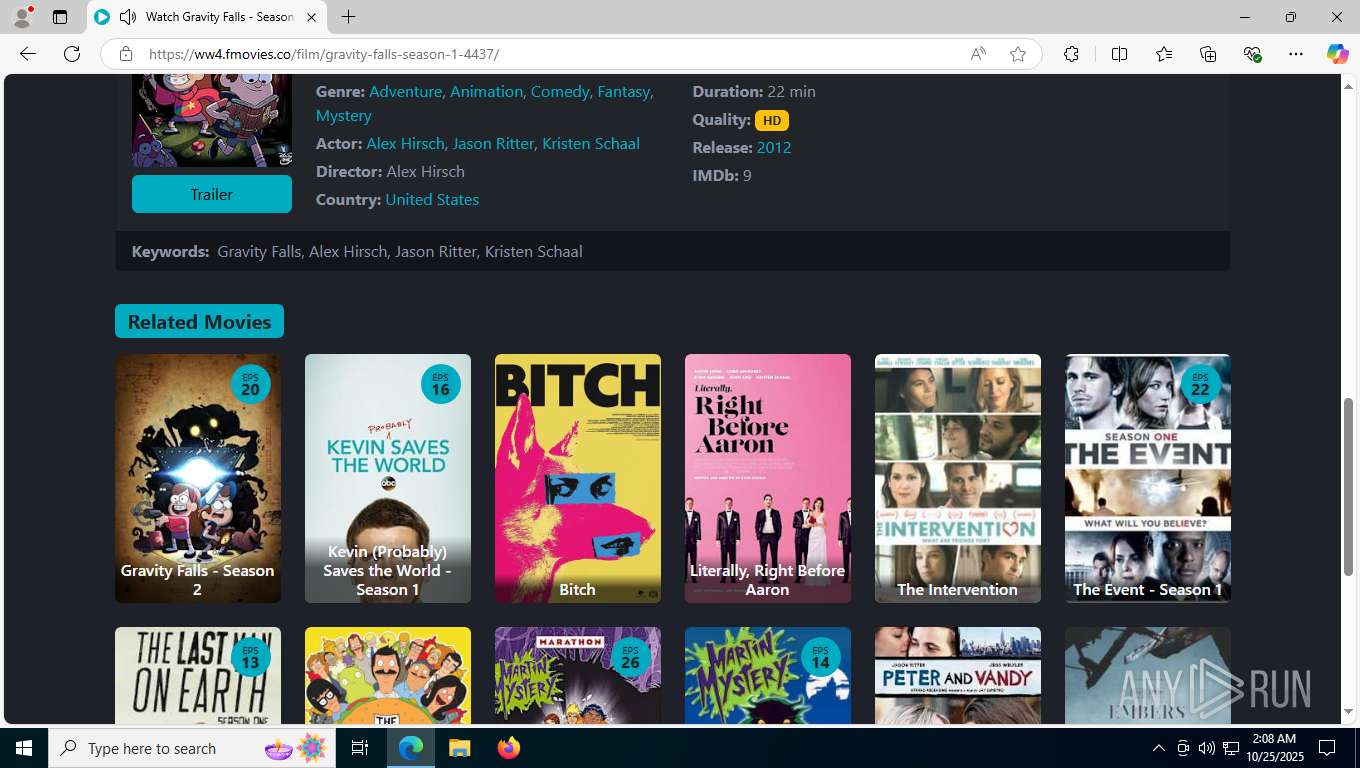Close the Gravity Falls tab
This screenshot has height=768, width=1360.
pos(311,17)
